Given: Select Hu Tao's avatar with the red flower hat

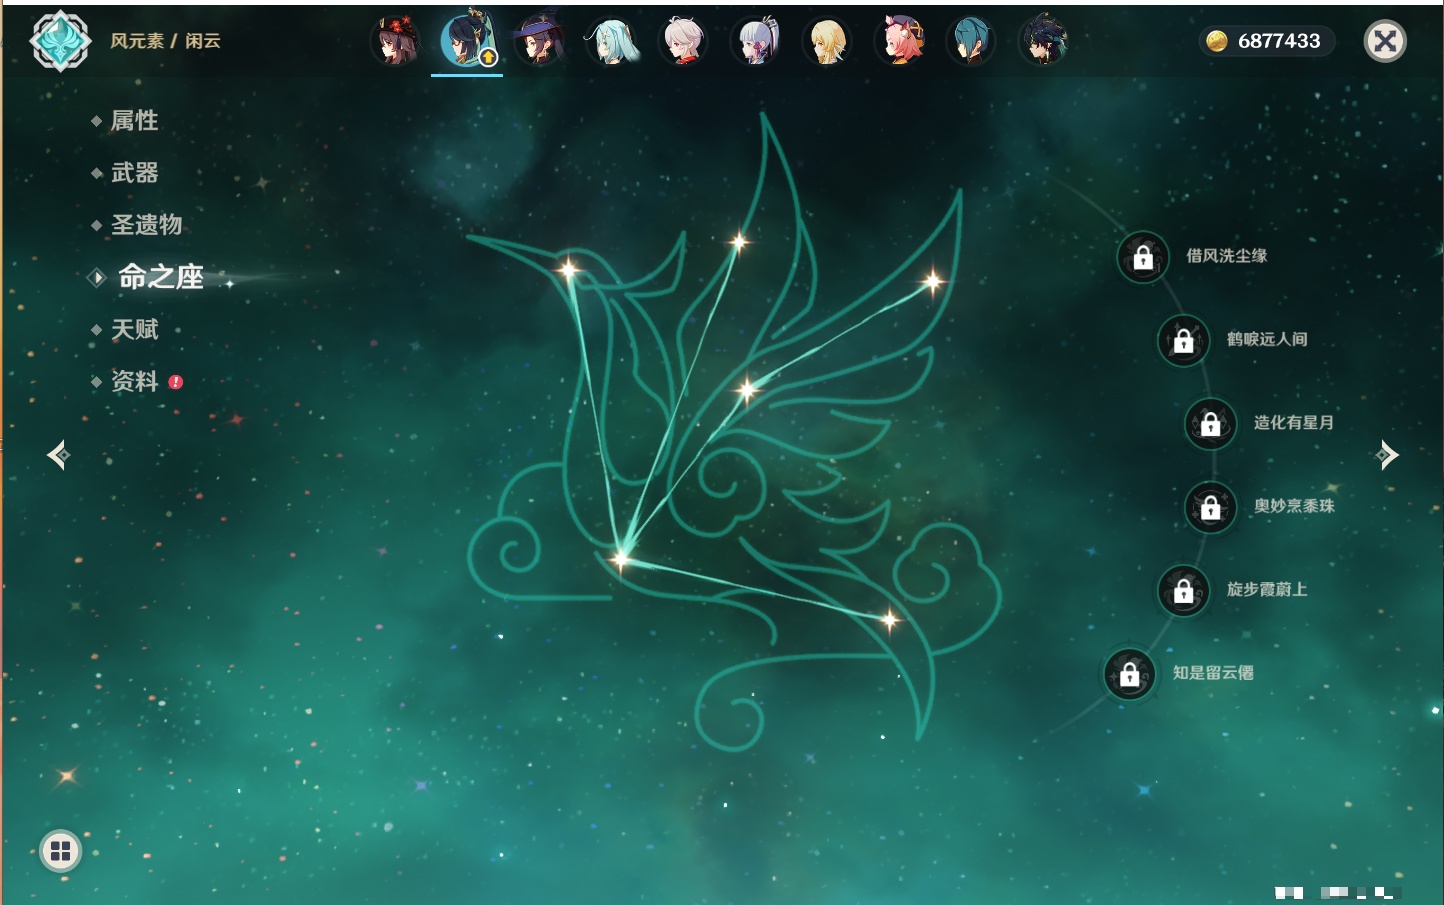Looking at the screenshot, I should tap(396, 42).
